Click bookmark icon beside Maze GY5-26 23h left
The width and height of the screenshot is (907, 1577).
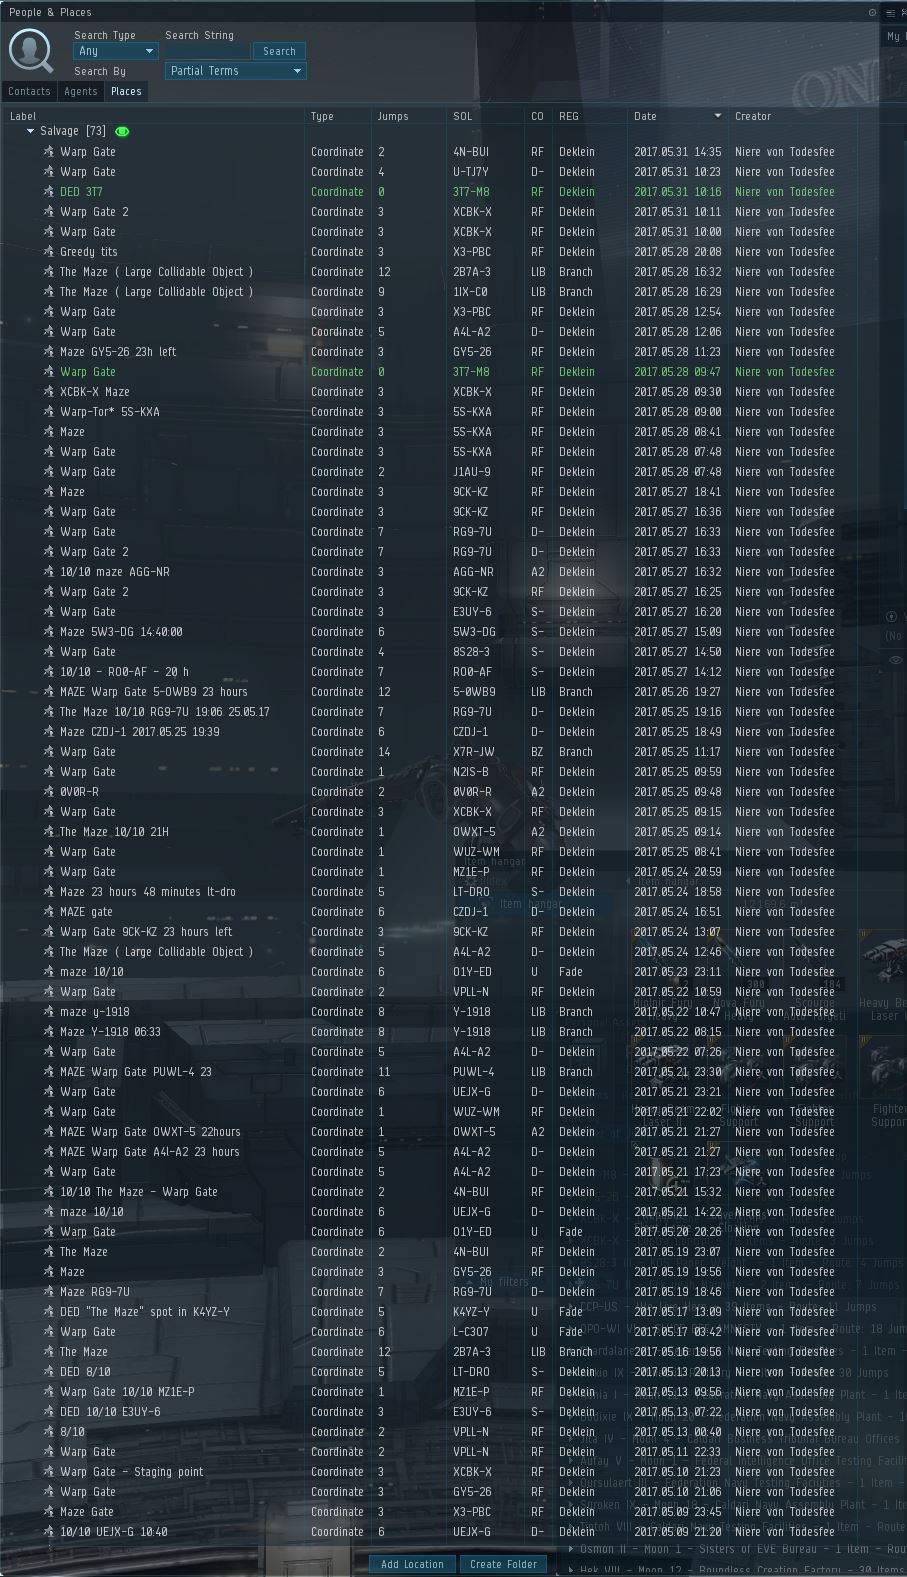pyautogui.click(x=48, y=352)
